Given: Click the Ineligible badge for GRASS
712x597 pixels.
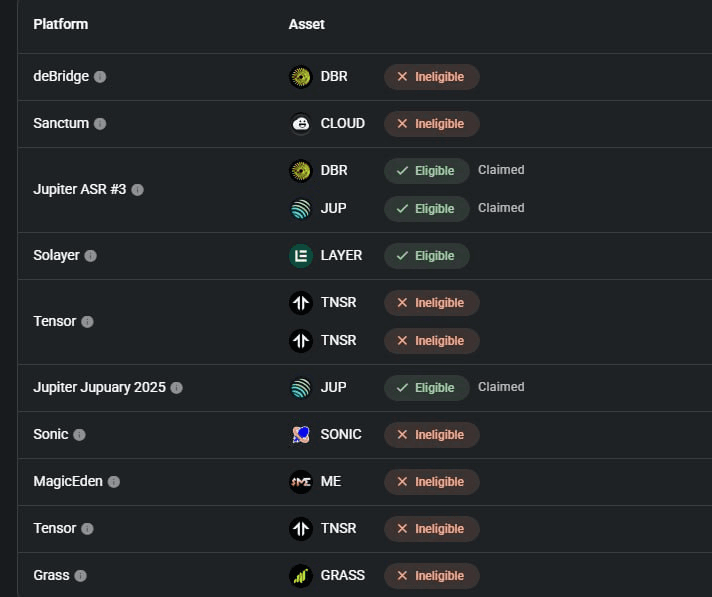Looking at the screenshot, I should pos(431,576).
